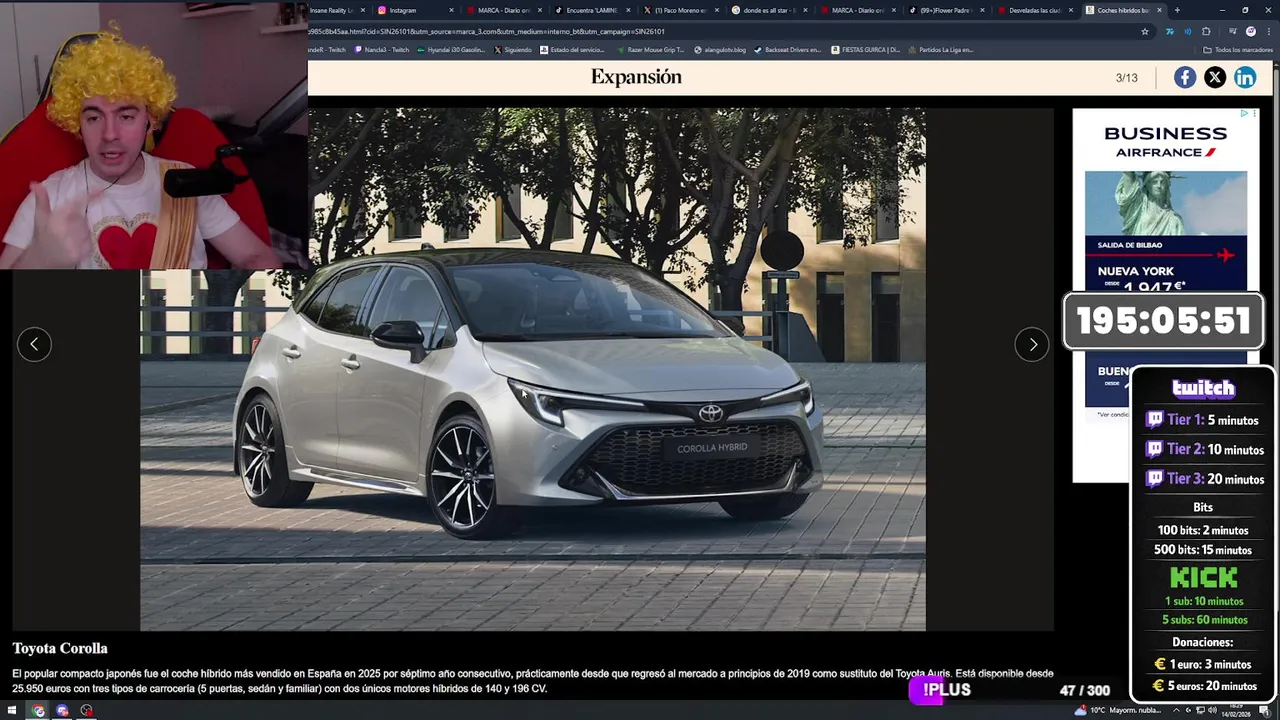The width and height of the screenshot is (1280, 720).
Task: Click the Tier 3: 20 minutos line
Action: pos(1204,479)
